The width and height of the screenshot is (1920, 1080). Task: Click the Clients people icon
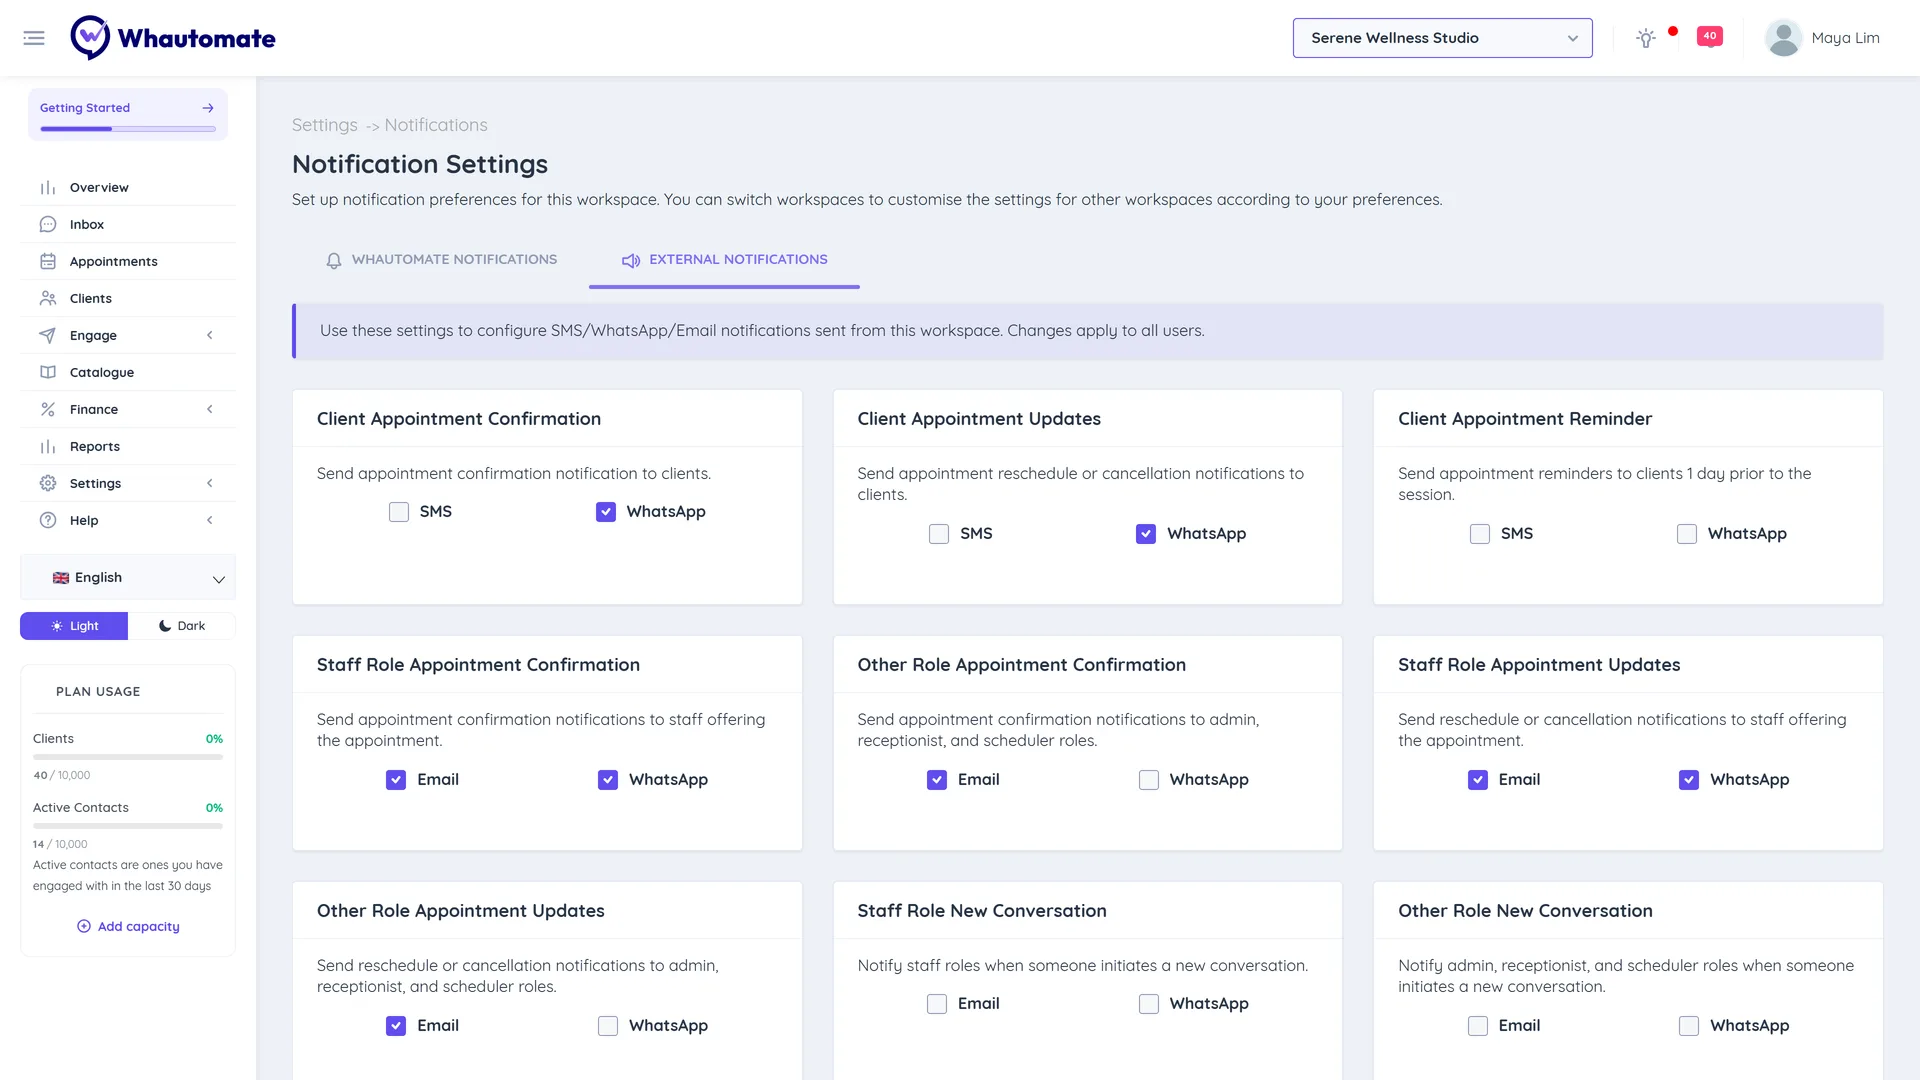point(48,298)
